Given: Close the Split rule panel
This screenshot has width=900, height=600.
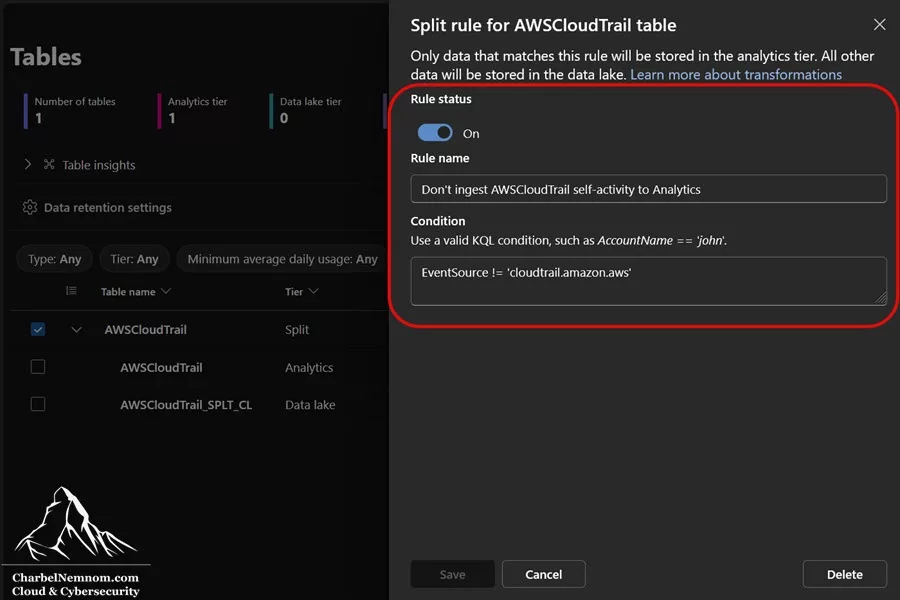Looking at the screenshot, I should pos(879,25).
